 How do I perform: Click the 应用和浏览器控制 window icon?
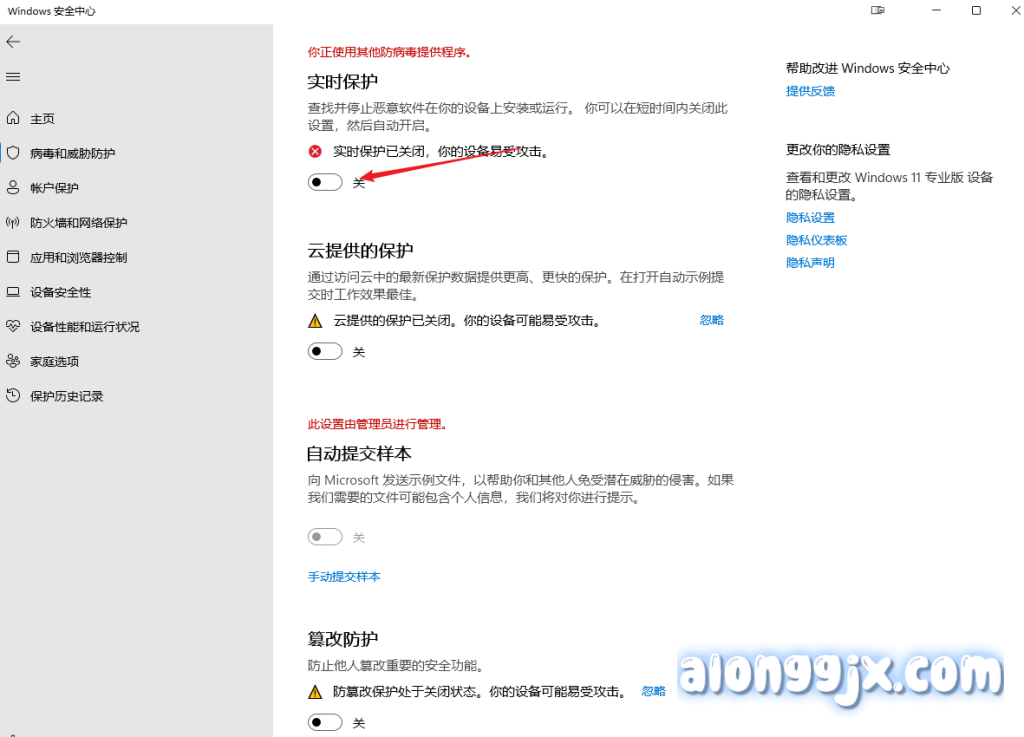pyautogui.click(x=13, y=257)
